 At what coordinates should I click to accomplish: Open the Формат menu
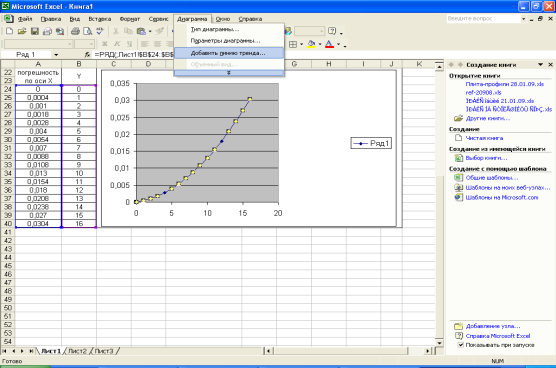tap(130, 19)
